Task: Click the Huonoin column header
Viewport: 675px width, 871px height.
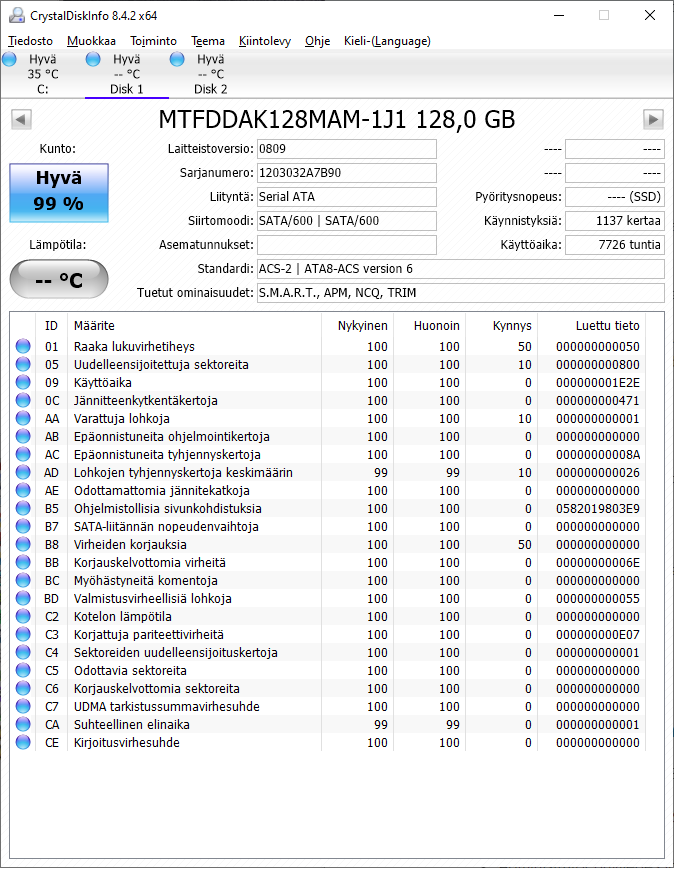Action: pyautogui.click(x=429, y=326)
